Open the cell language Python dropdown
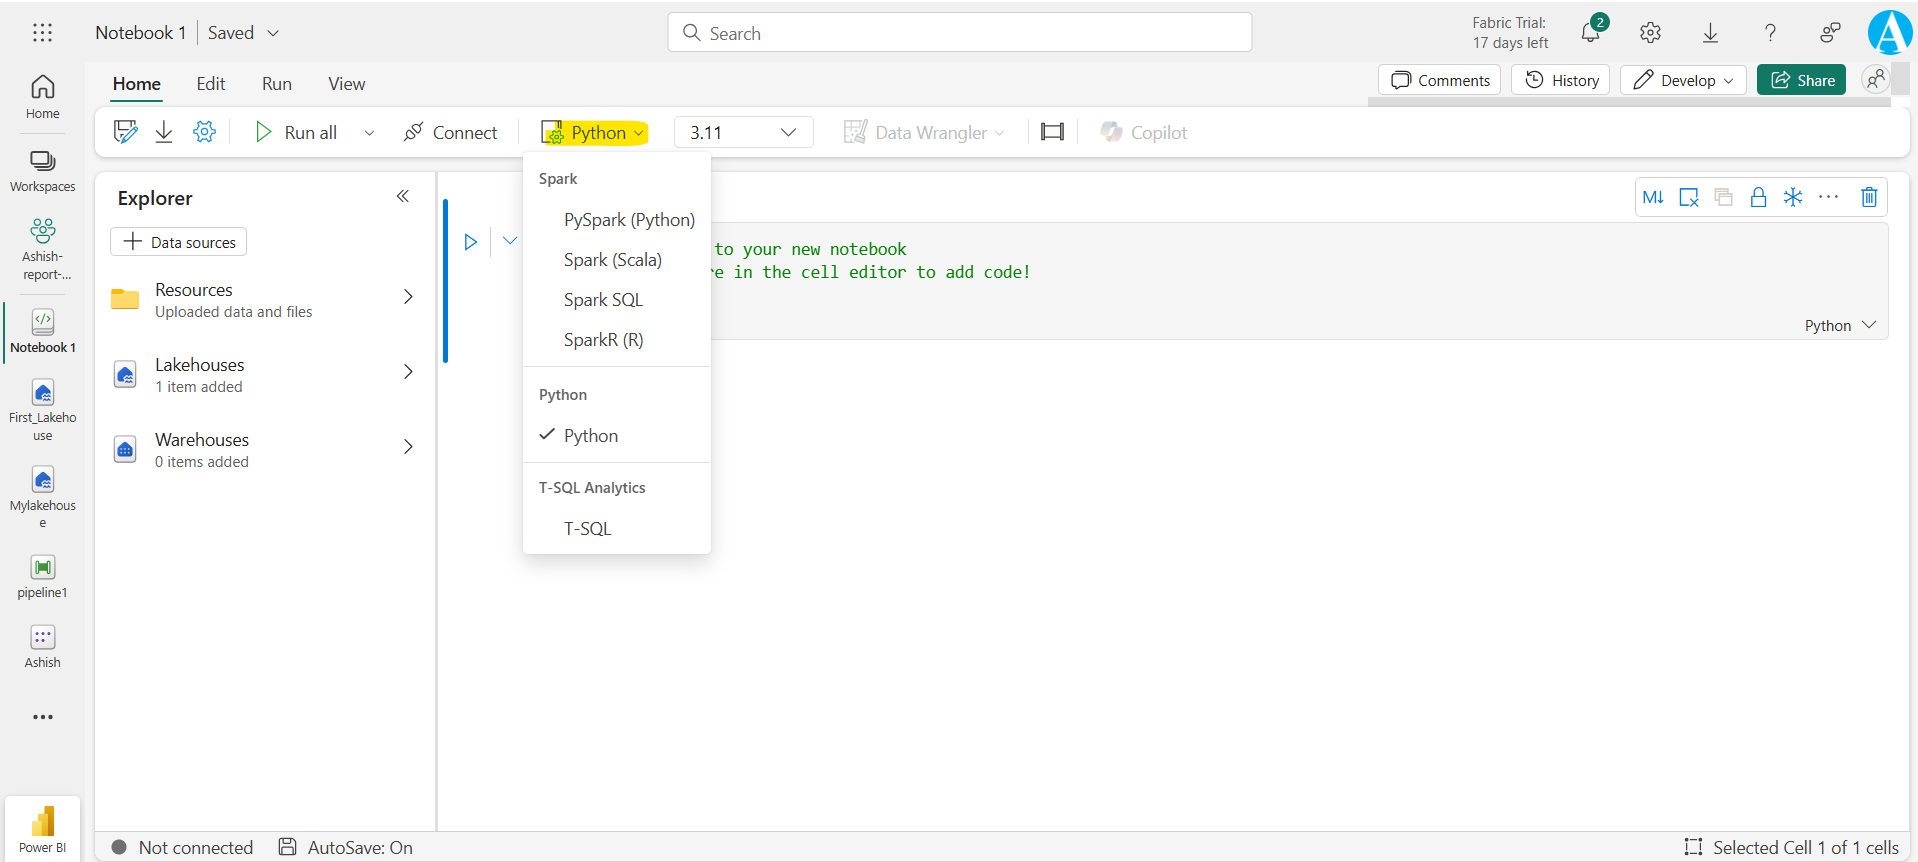1918x862 pixels. pyautogui.click(x=1839, y=326)
